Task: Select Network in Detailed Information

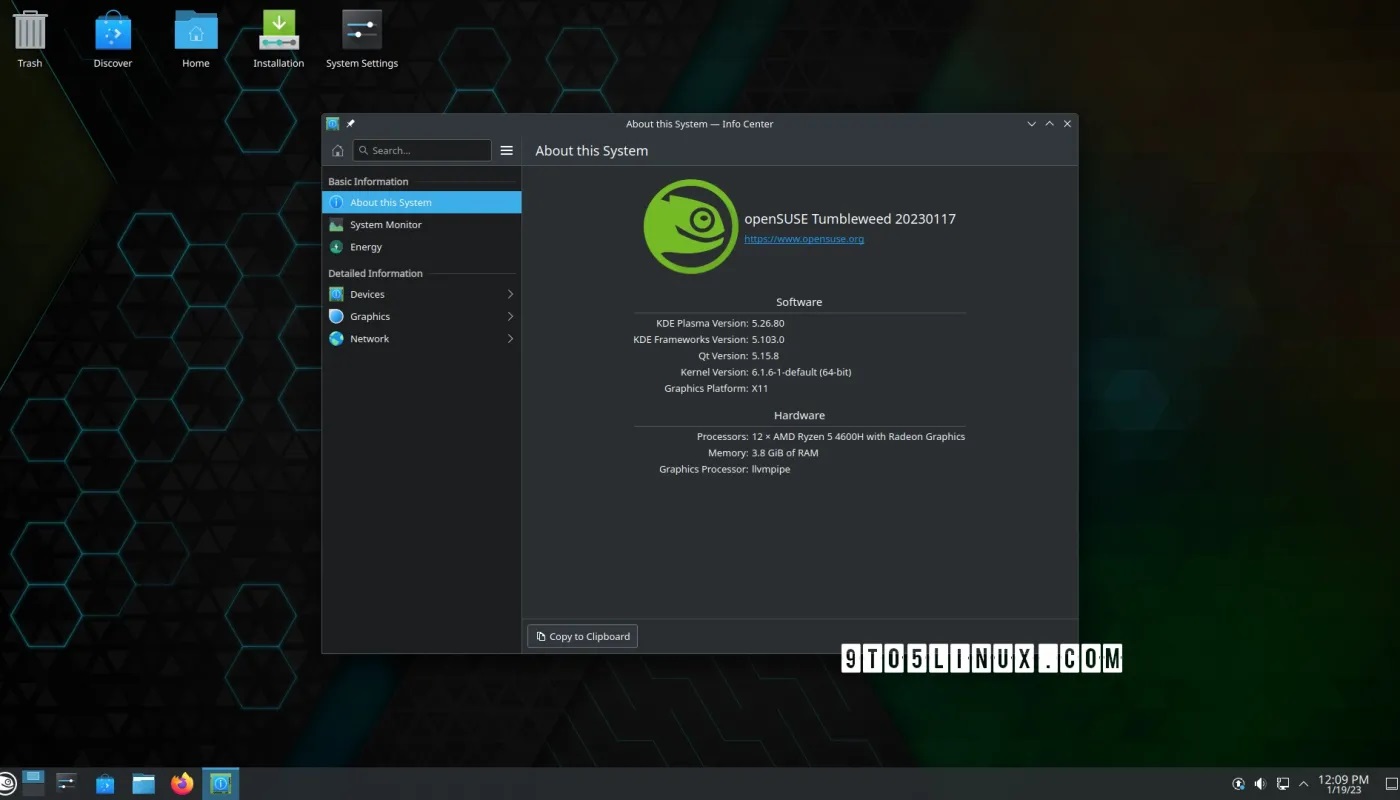Action: click(x=370, y=338)
